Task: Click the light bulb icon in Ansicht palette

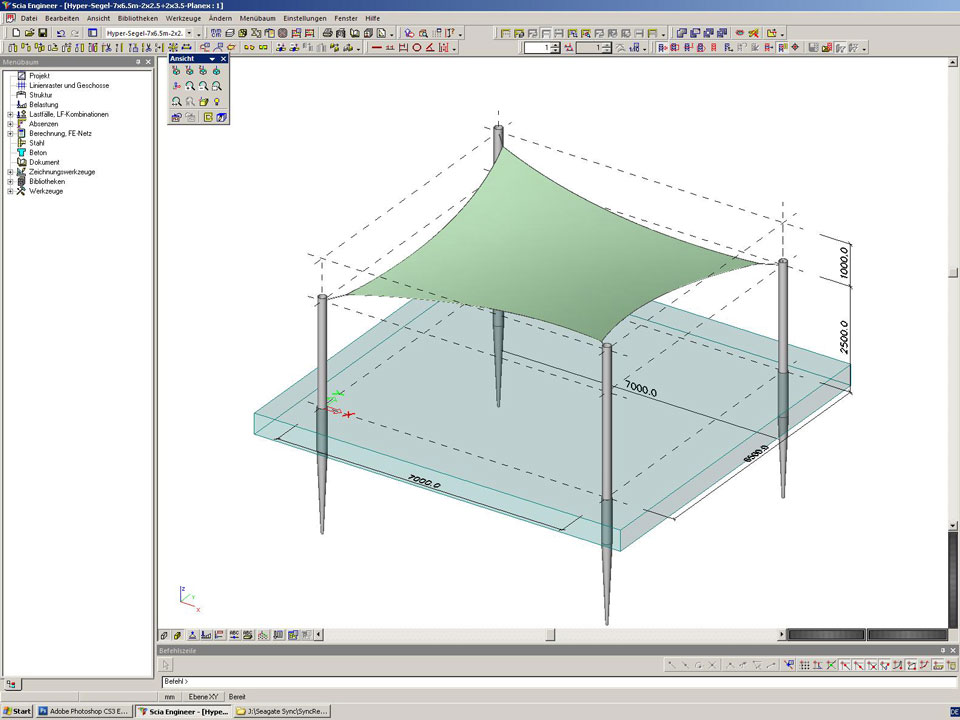Action: [216, 102]
